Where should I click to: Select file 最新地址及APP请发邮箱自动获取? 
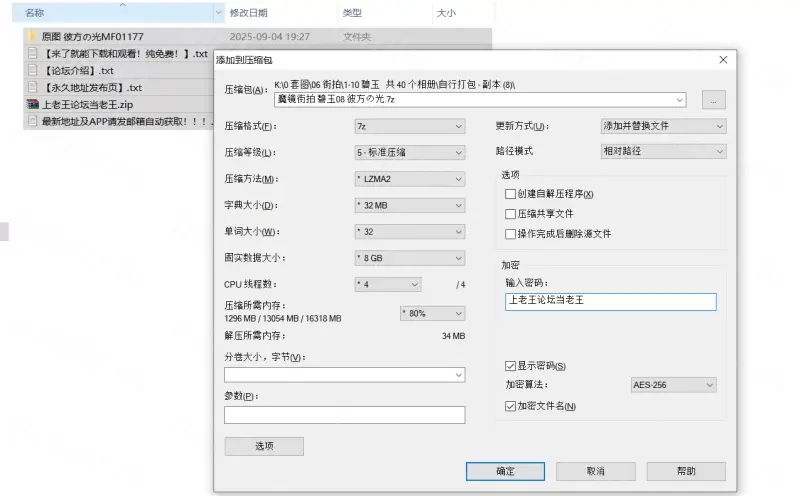pyautogui.click(x=126, y=121)
